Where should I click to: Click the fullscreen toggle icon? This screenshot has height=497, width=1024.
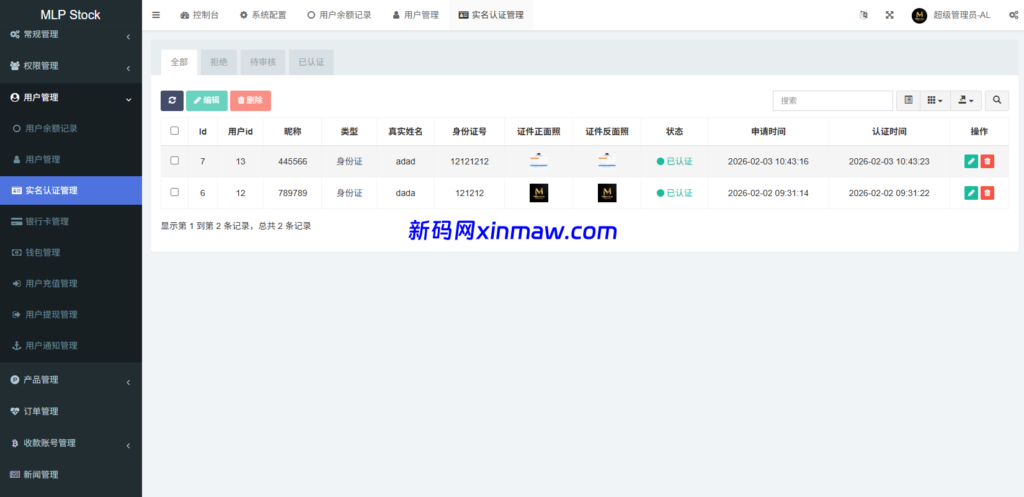[x=889, y=15]
